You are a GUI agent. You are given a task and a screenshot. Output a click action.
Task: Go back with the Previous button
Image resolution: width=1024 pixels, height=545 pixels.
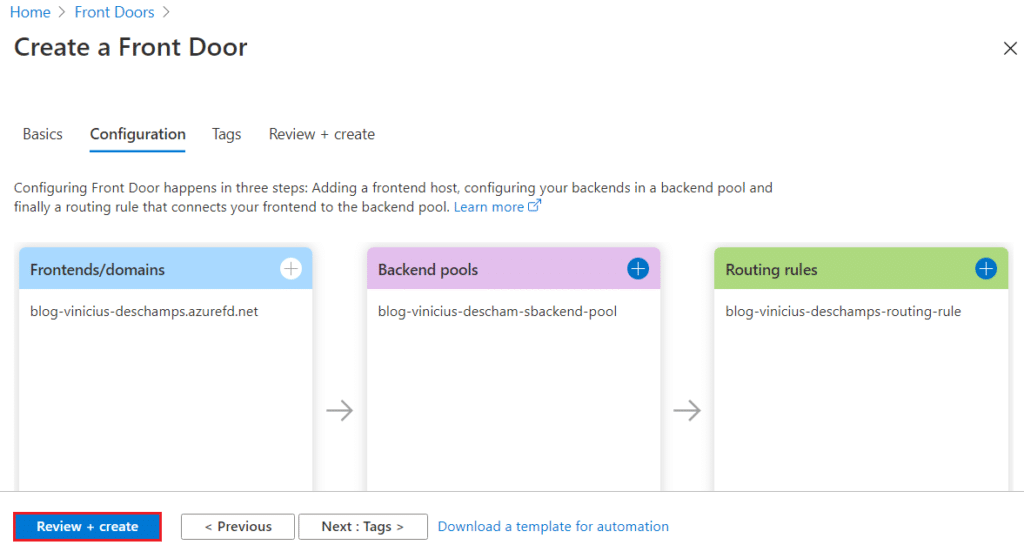[238, 527]
